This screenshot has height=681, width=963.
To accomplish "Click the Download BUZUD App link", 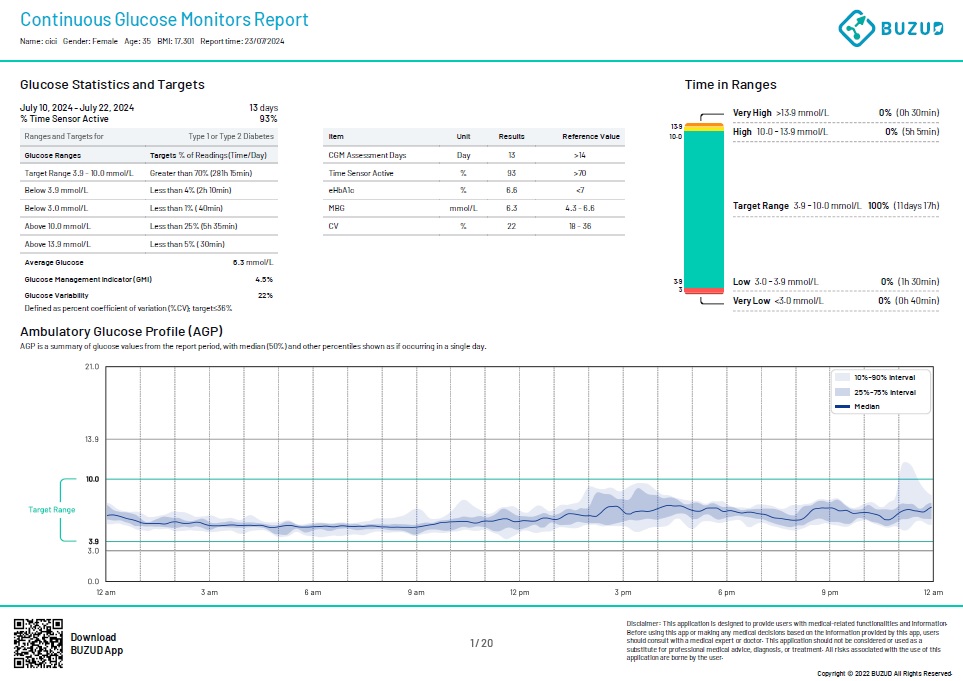I will click(x=95, y=641).
